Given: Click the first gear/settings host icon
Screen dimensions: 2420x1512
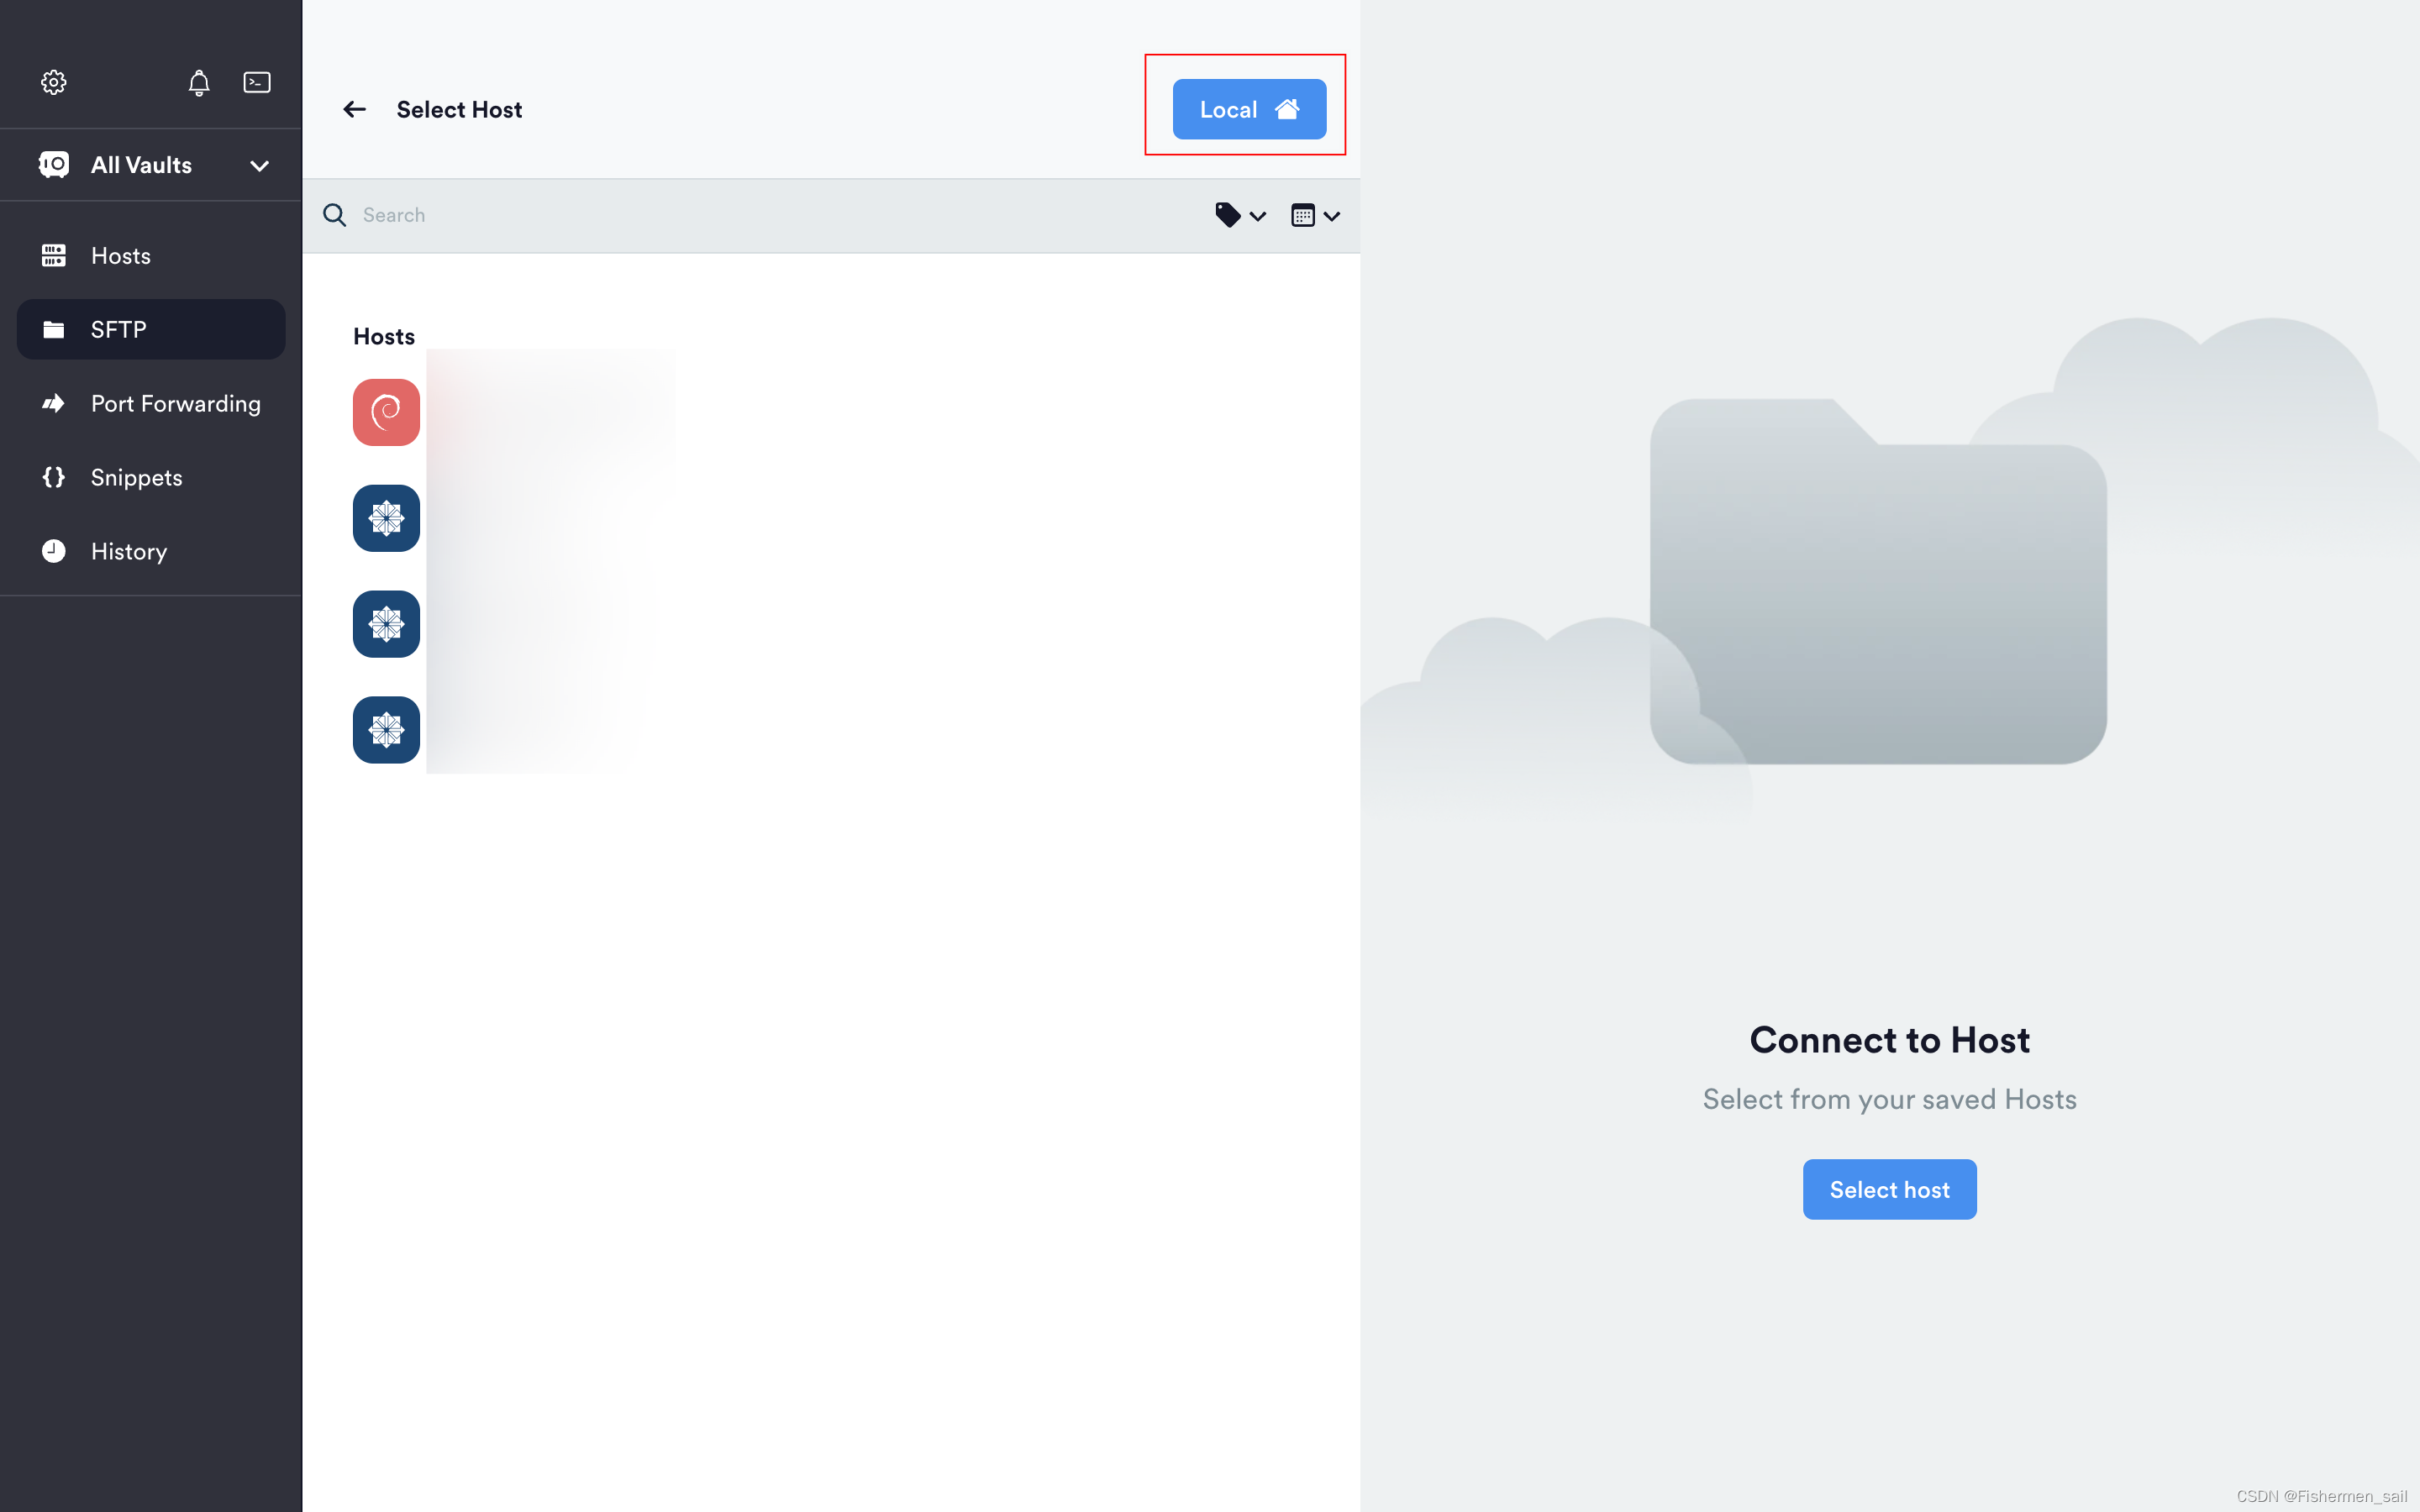Looking at the screenshot, I should click(x=385, y=517).
